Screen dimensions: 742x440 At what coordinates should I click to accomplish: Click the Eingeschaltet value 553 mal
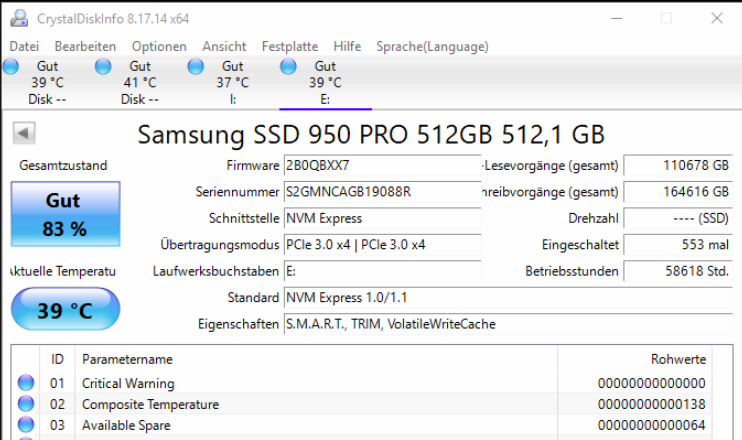(x=678, y=245)
